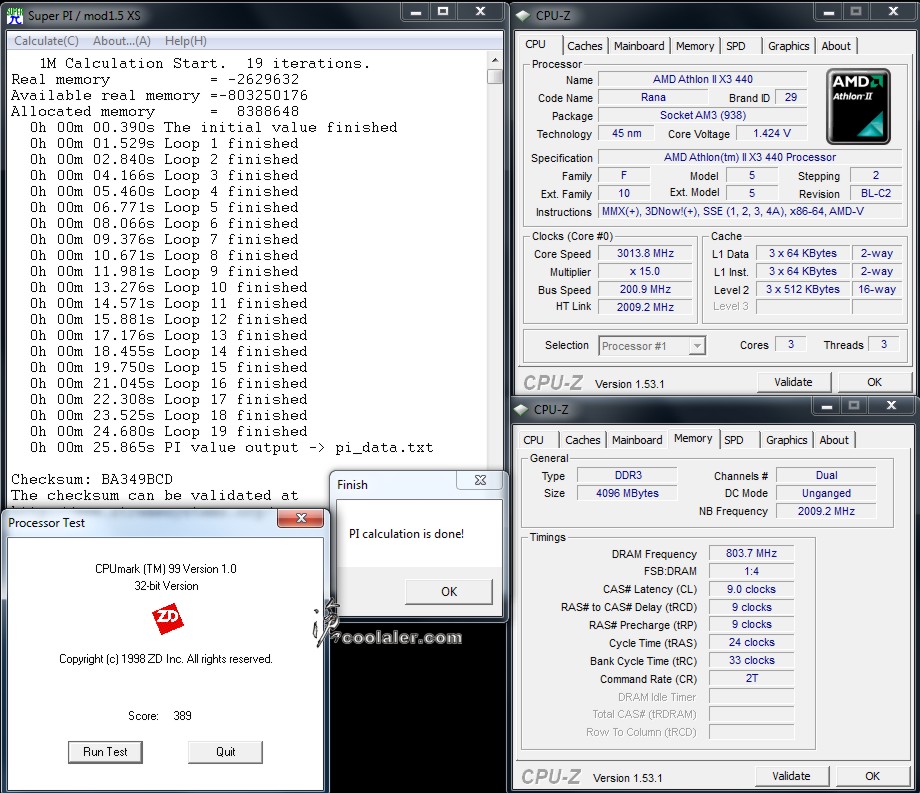
Task: Select Graphics tab in the Memory timings CPU-Z window
Action: pos(787,440)
